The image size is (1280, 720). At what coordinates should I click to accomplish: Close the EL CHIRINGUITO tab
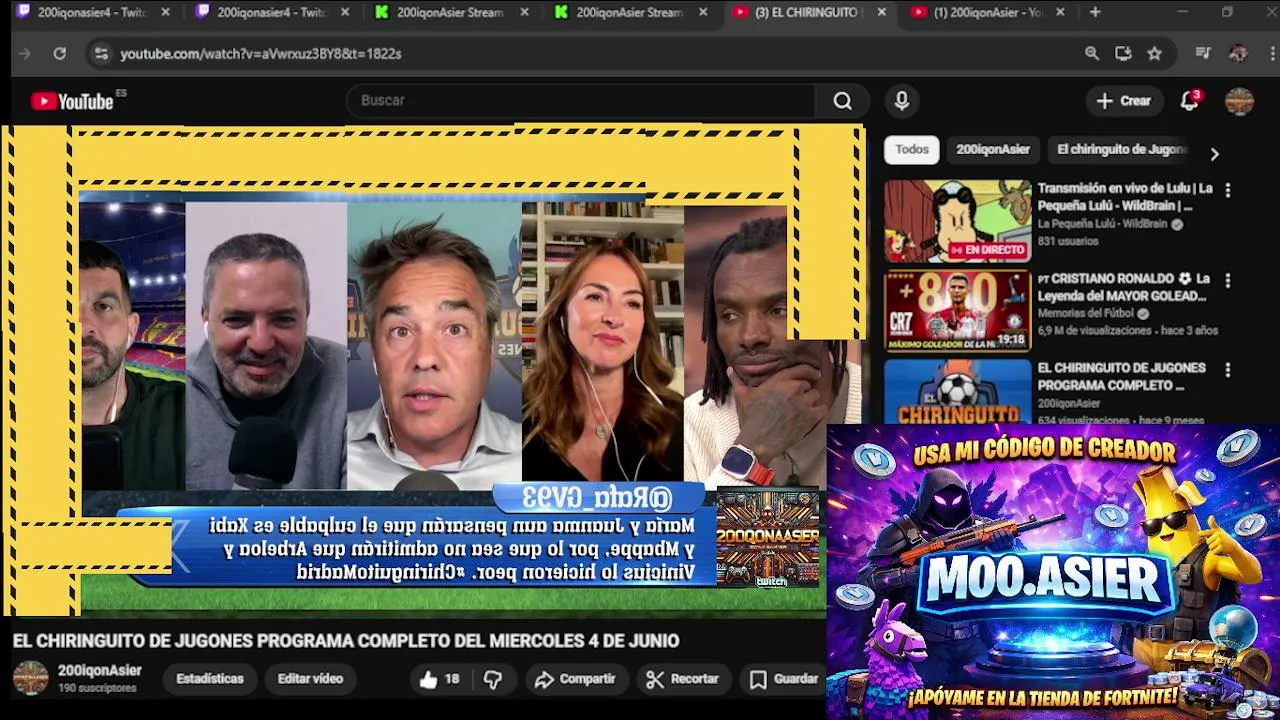pos(881,12)
